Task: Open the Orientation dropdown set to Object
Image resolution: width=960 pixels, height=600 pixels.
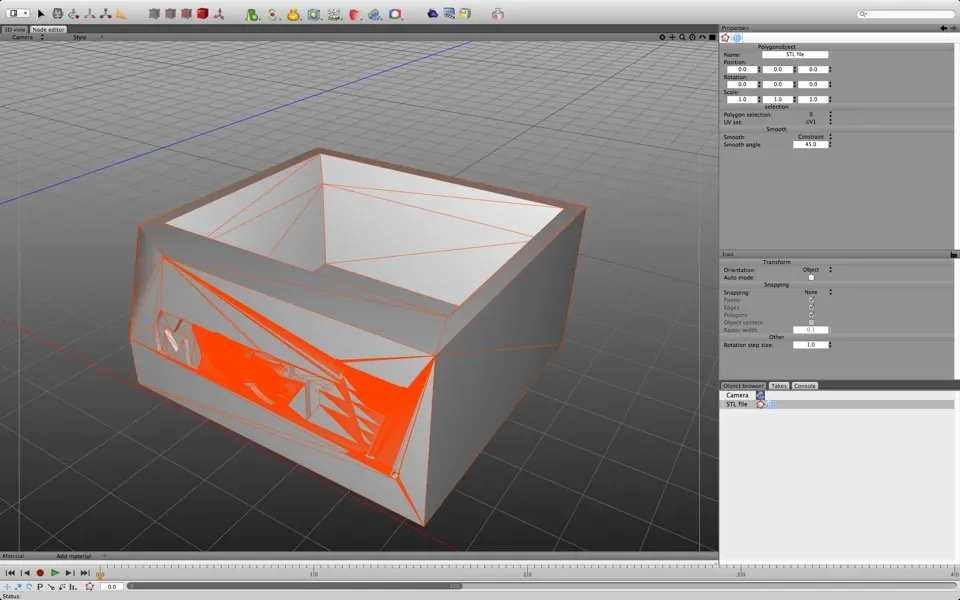Action: (x=812, y=269)
